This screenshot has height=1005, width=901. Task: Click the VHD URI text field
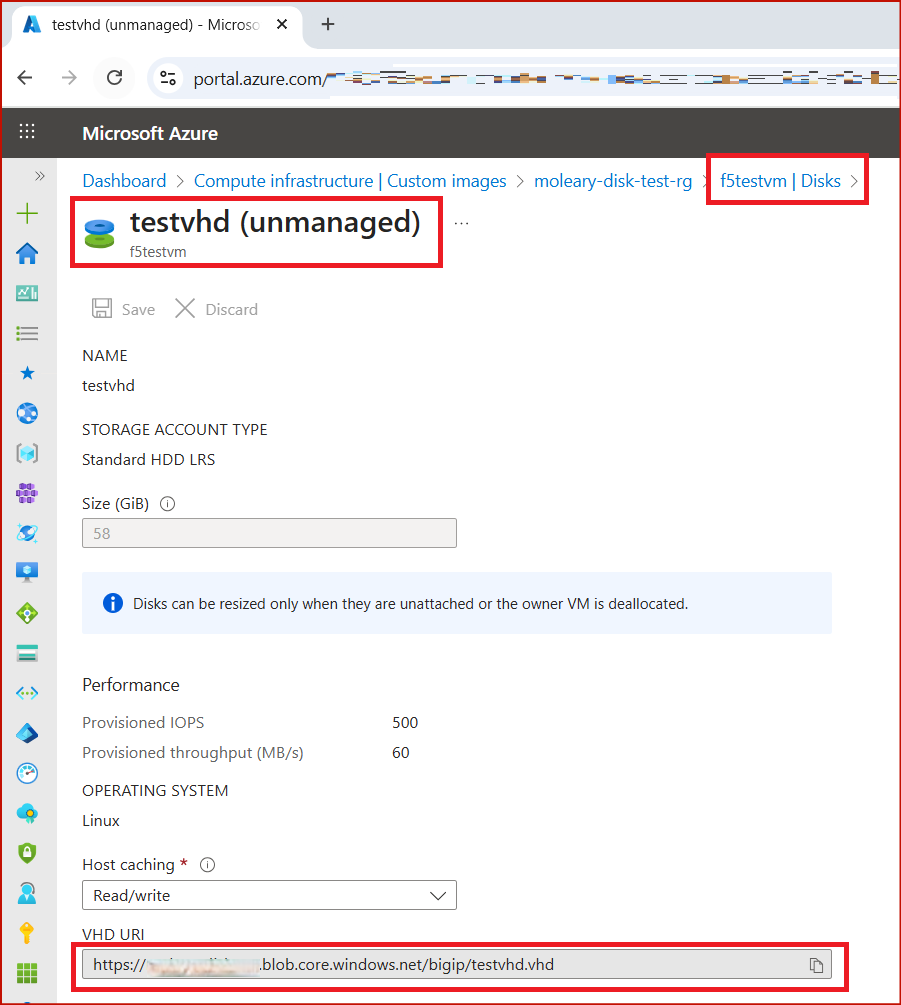click(456, 965)
